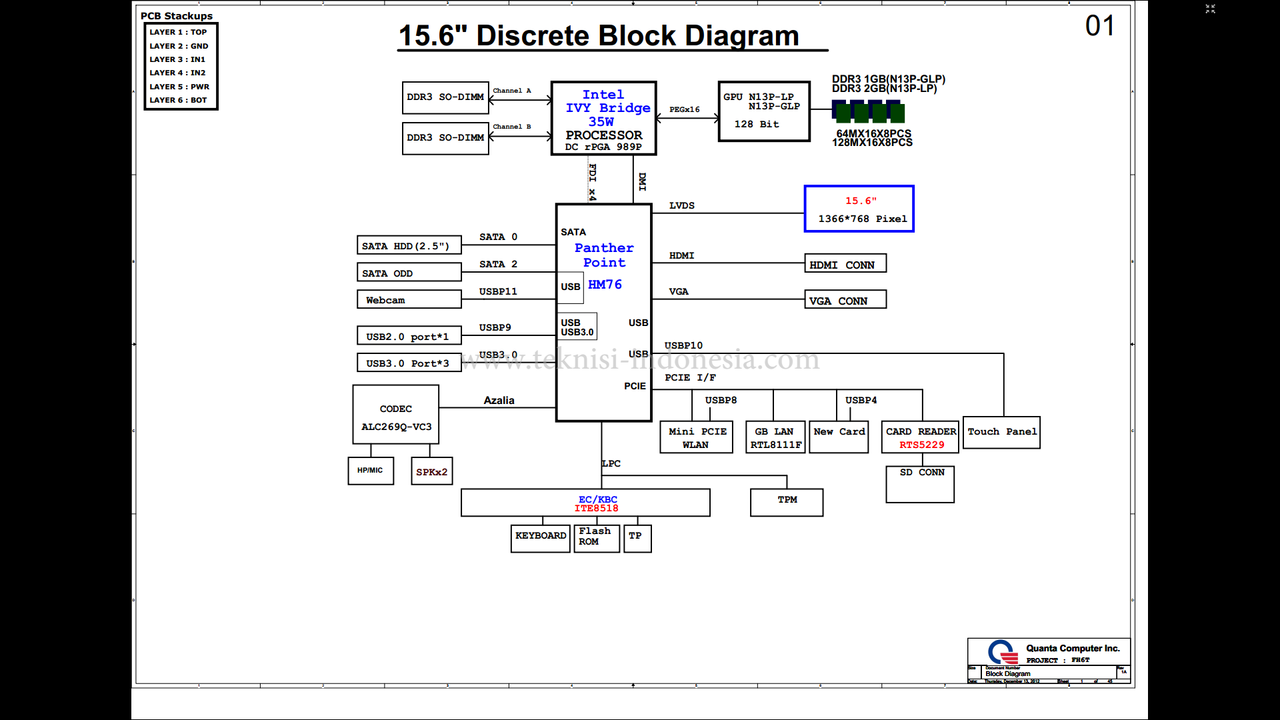Click the 'LVDS' label
The height and width of the screenshot is (720, 1280).
click(x=682, y=206)
